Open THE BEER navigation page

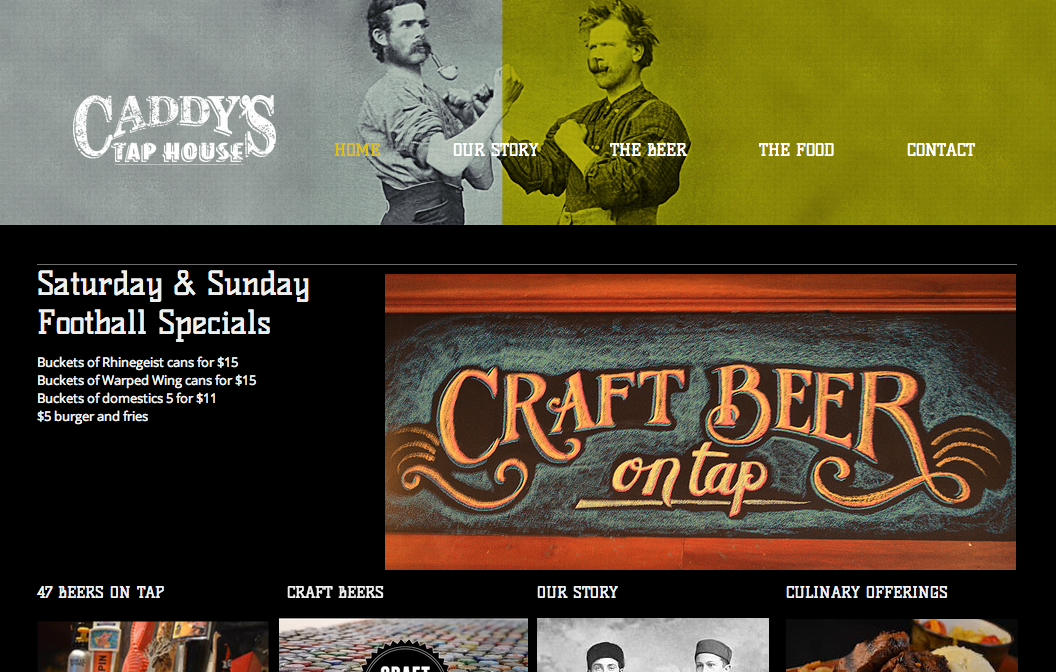point(648,149)
